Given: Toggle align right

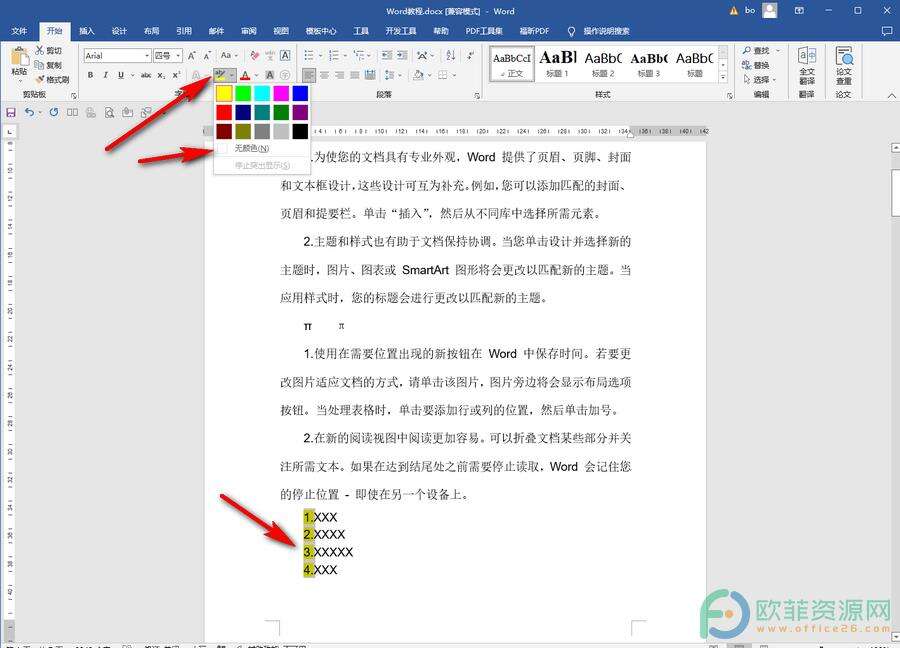Looking at the screenshot, I should pos(340,75).
